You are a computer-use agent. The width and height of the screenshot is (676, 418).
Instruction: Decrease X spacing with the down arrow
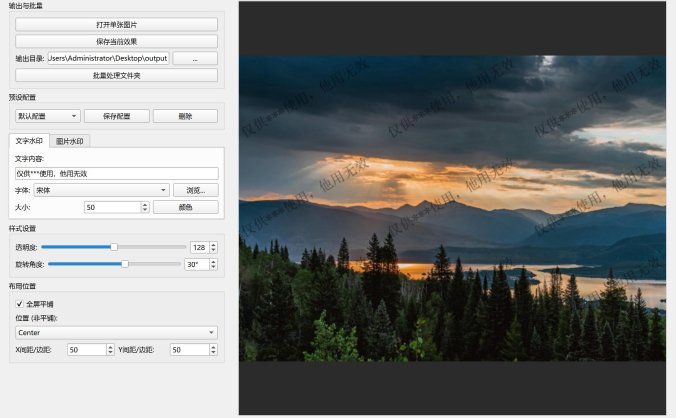(x=110, y=352)
